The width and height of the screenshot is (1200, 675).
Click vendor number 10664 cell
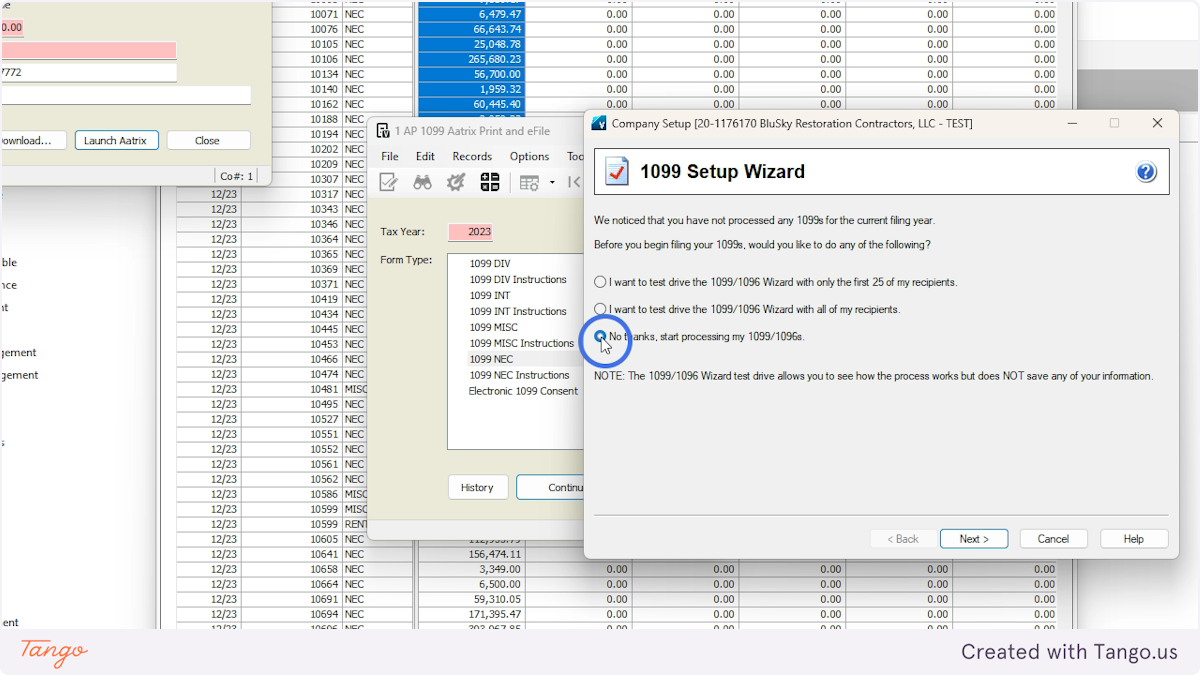(291, 584)
